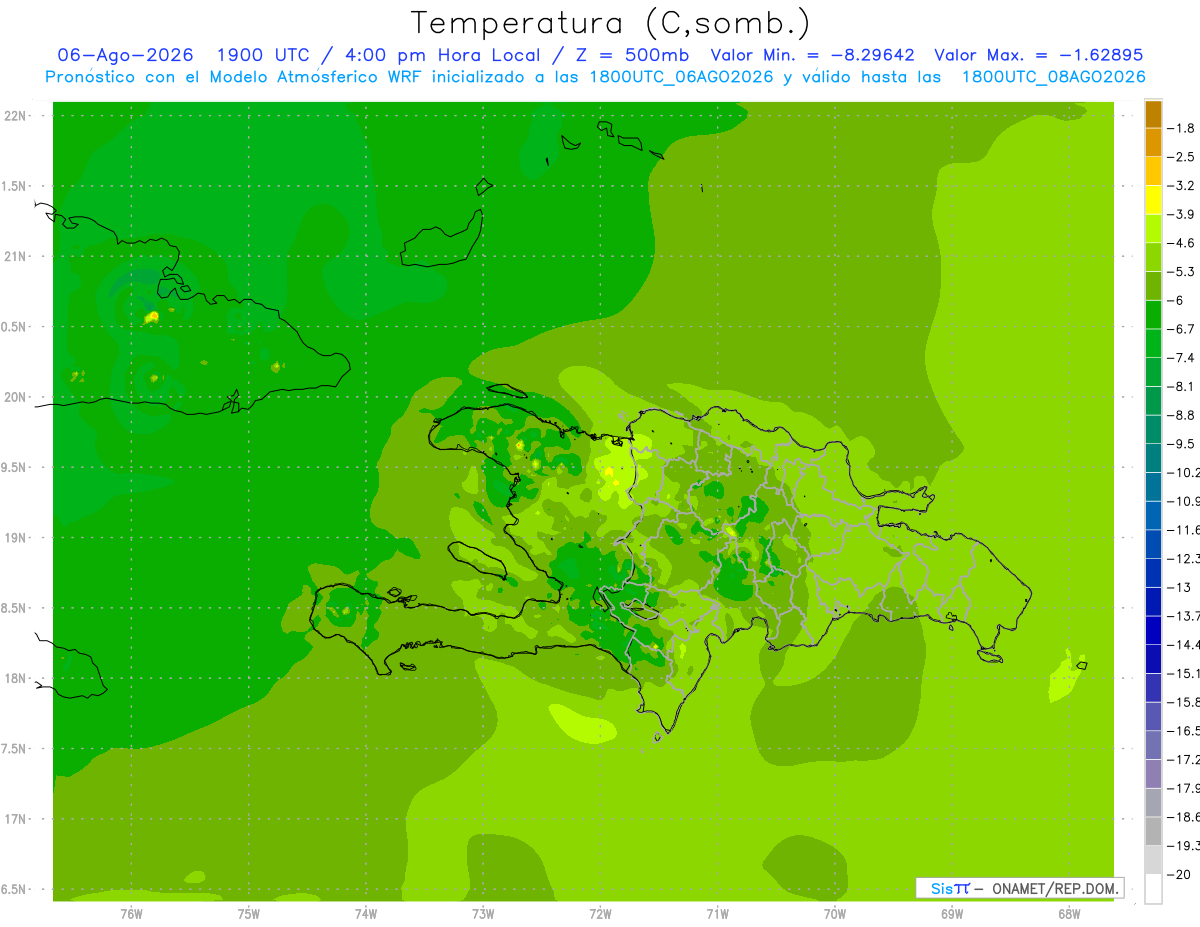The height and width of the screenshot is (927, 1200).
Task: Click the "-9.5" colorbar label
Action: tap(1181, 444)
